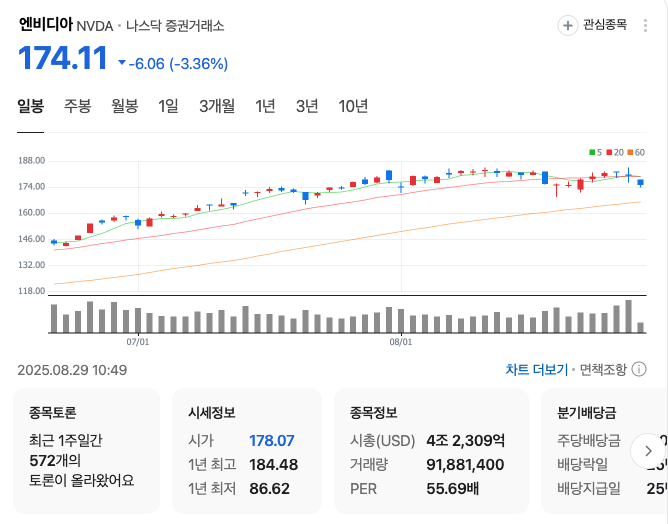This screenshot has width=668, height=524.
Task: Open the 면책조항 disclaimer link
Action: [x=603, y=369]
